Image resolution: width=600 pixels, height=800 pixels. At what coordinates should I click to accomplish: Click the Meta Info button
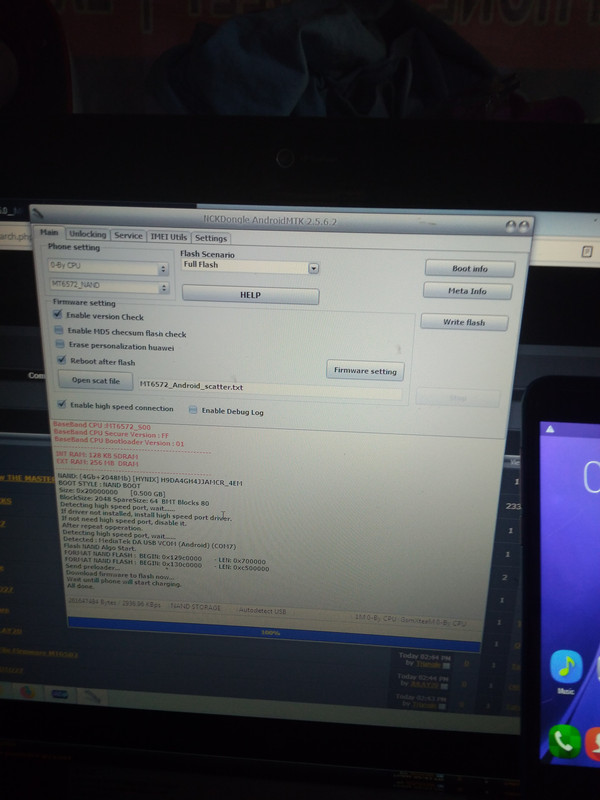[x=467, y=291]
